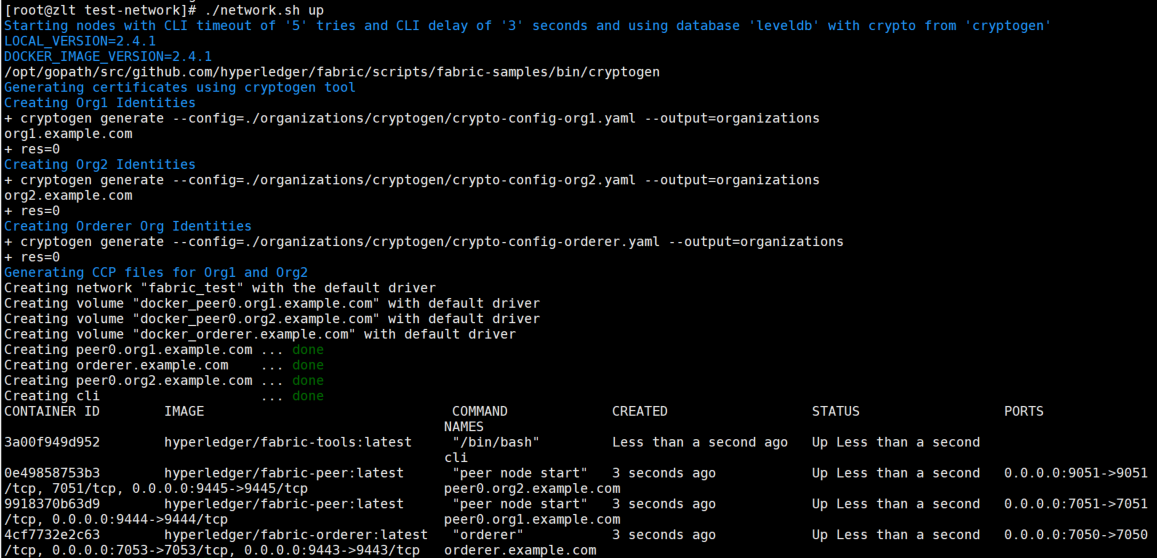Click the 'Creating Org1 Identities' line

(100, 103)
